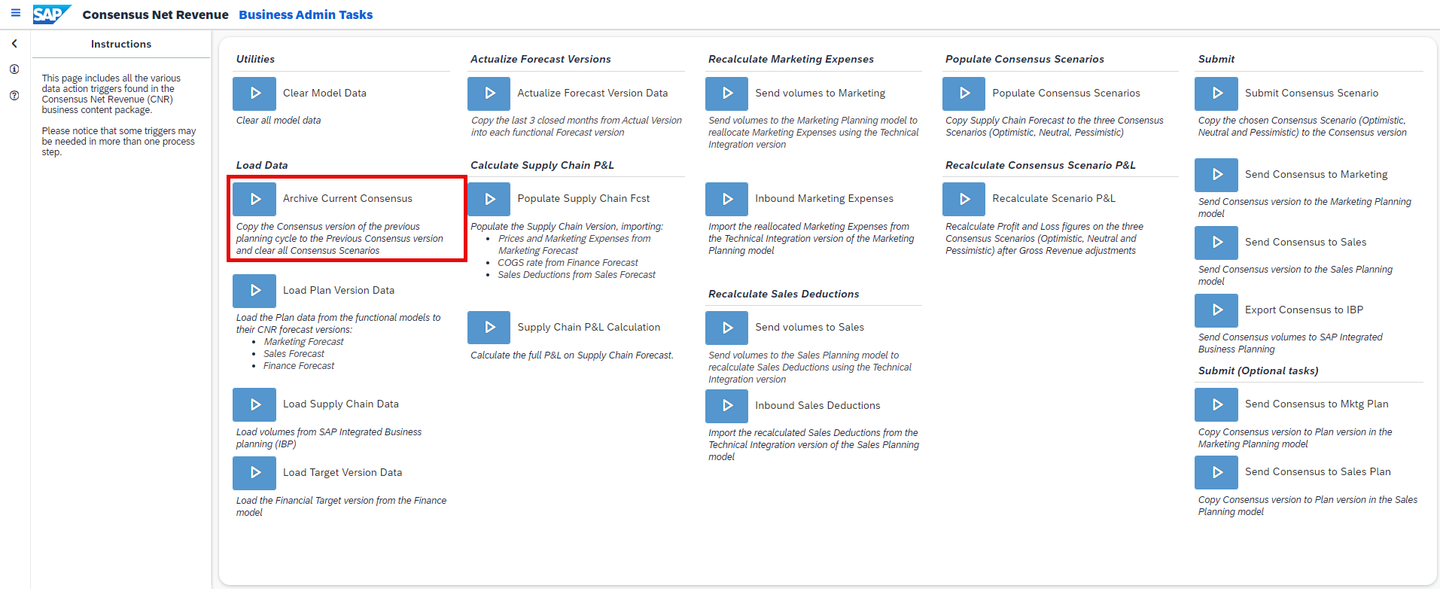Run Actualize Forecast Version Data trigger

tap(489, 93)
